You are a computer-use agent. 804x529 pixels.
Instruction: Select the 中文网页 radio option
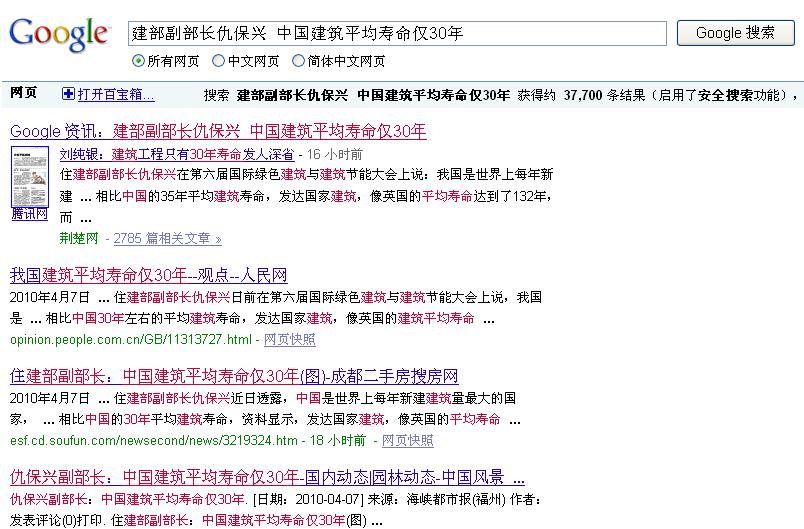pos(217,61)
